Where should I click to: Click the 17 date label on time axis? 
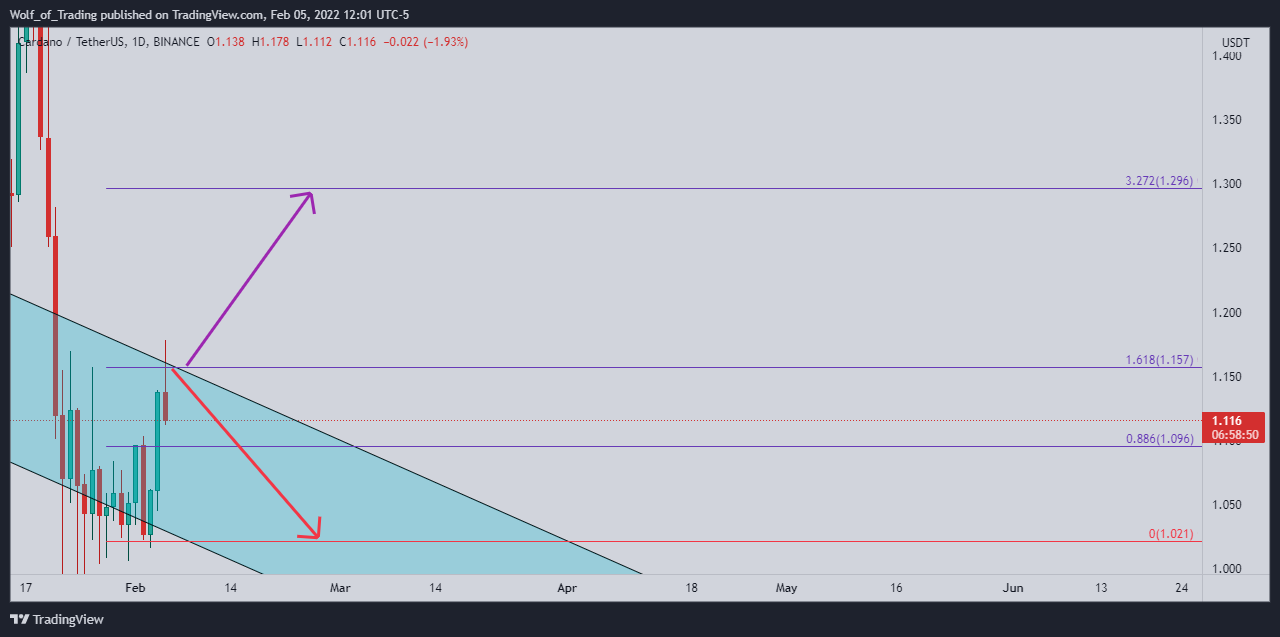[26, 588]
